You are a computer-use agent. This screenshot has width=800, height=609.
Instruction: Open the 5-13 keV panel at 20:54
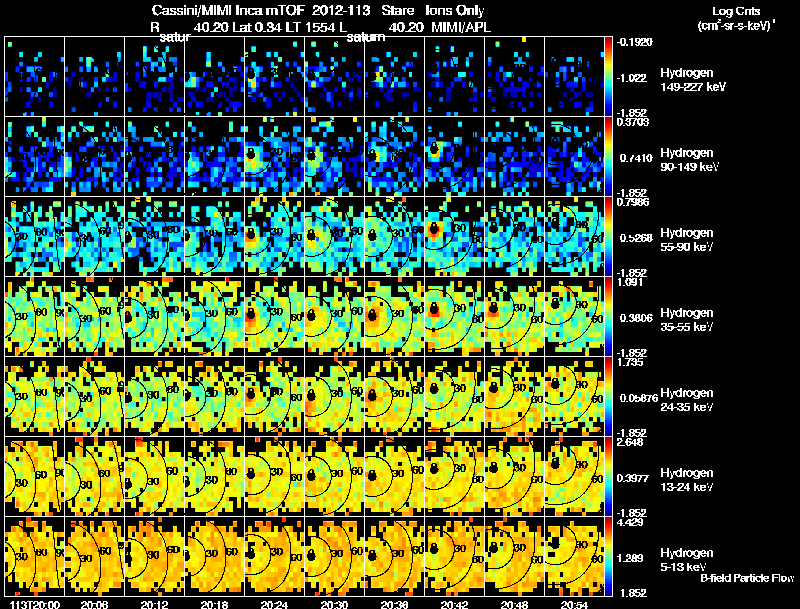point(574,556)
